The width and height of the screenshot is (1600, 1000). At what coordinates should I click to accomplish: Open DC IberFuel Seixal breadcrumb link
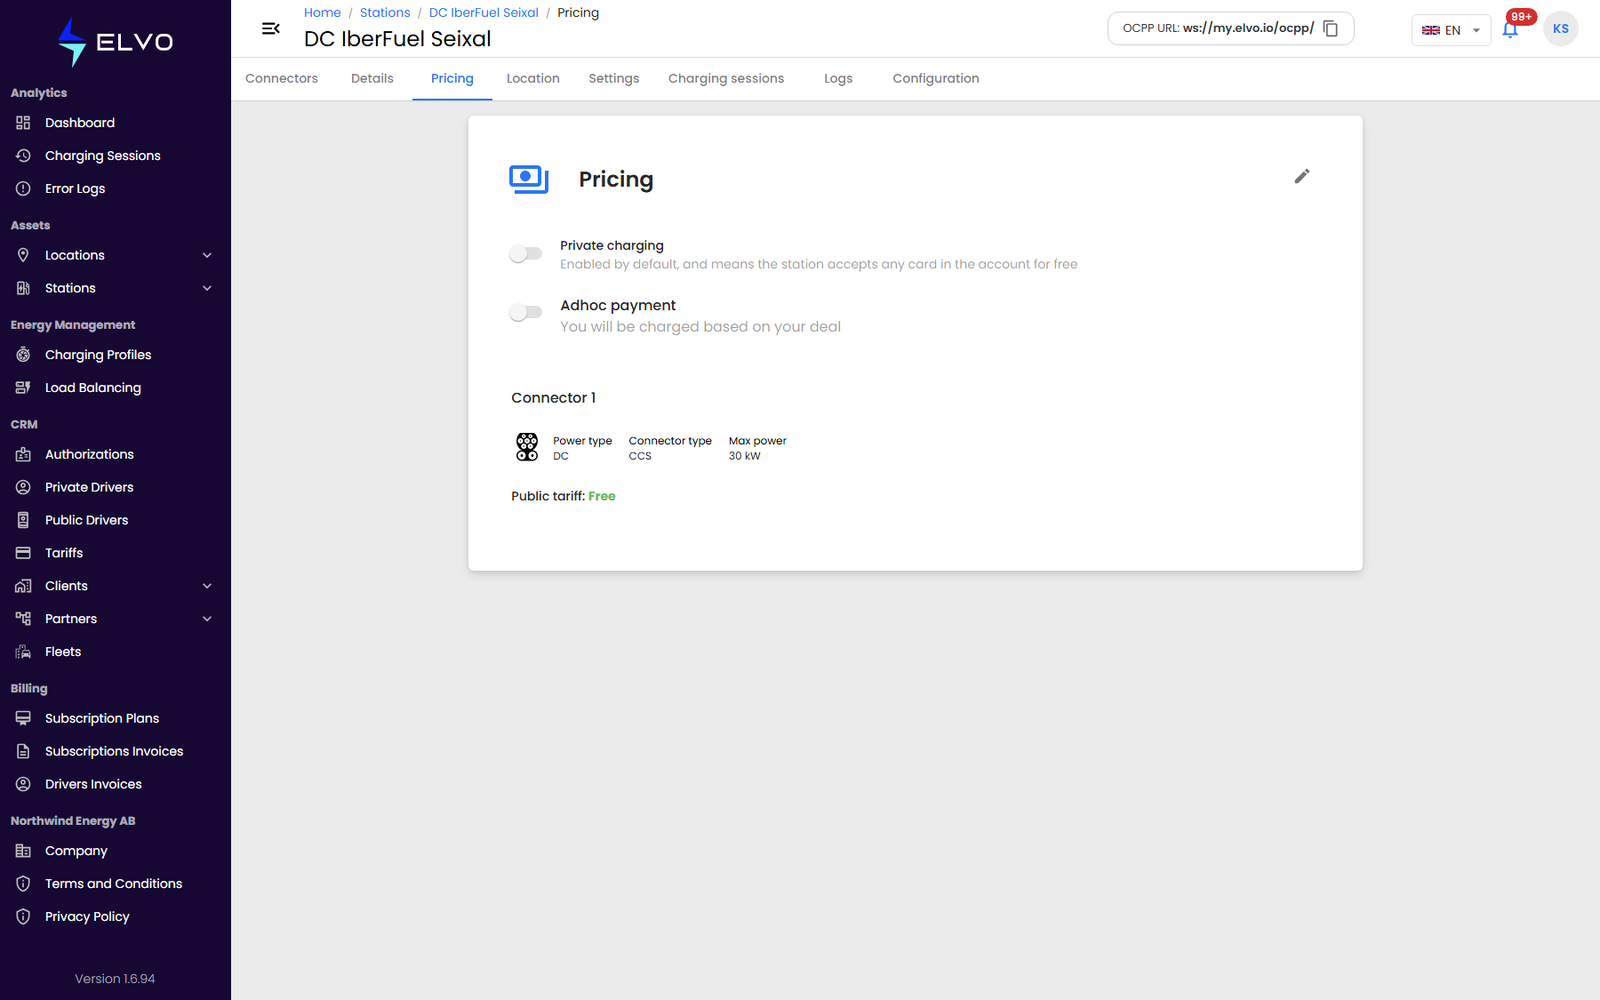click(484, 13)
